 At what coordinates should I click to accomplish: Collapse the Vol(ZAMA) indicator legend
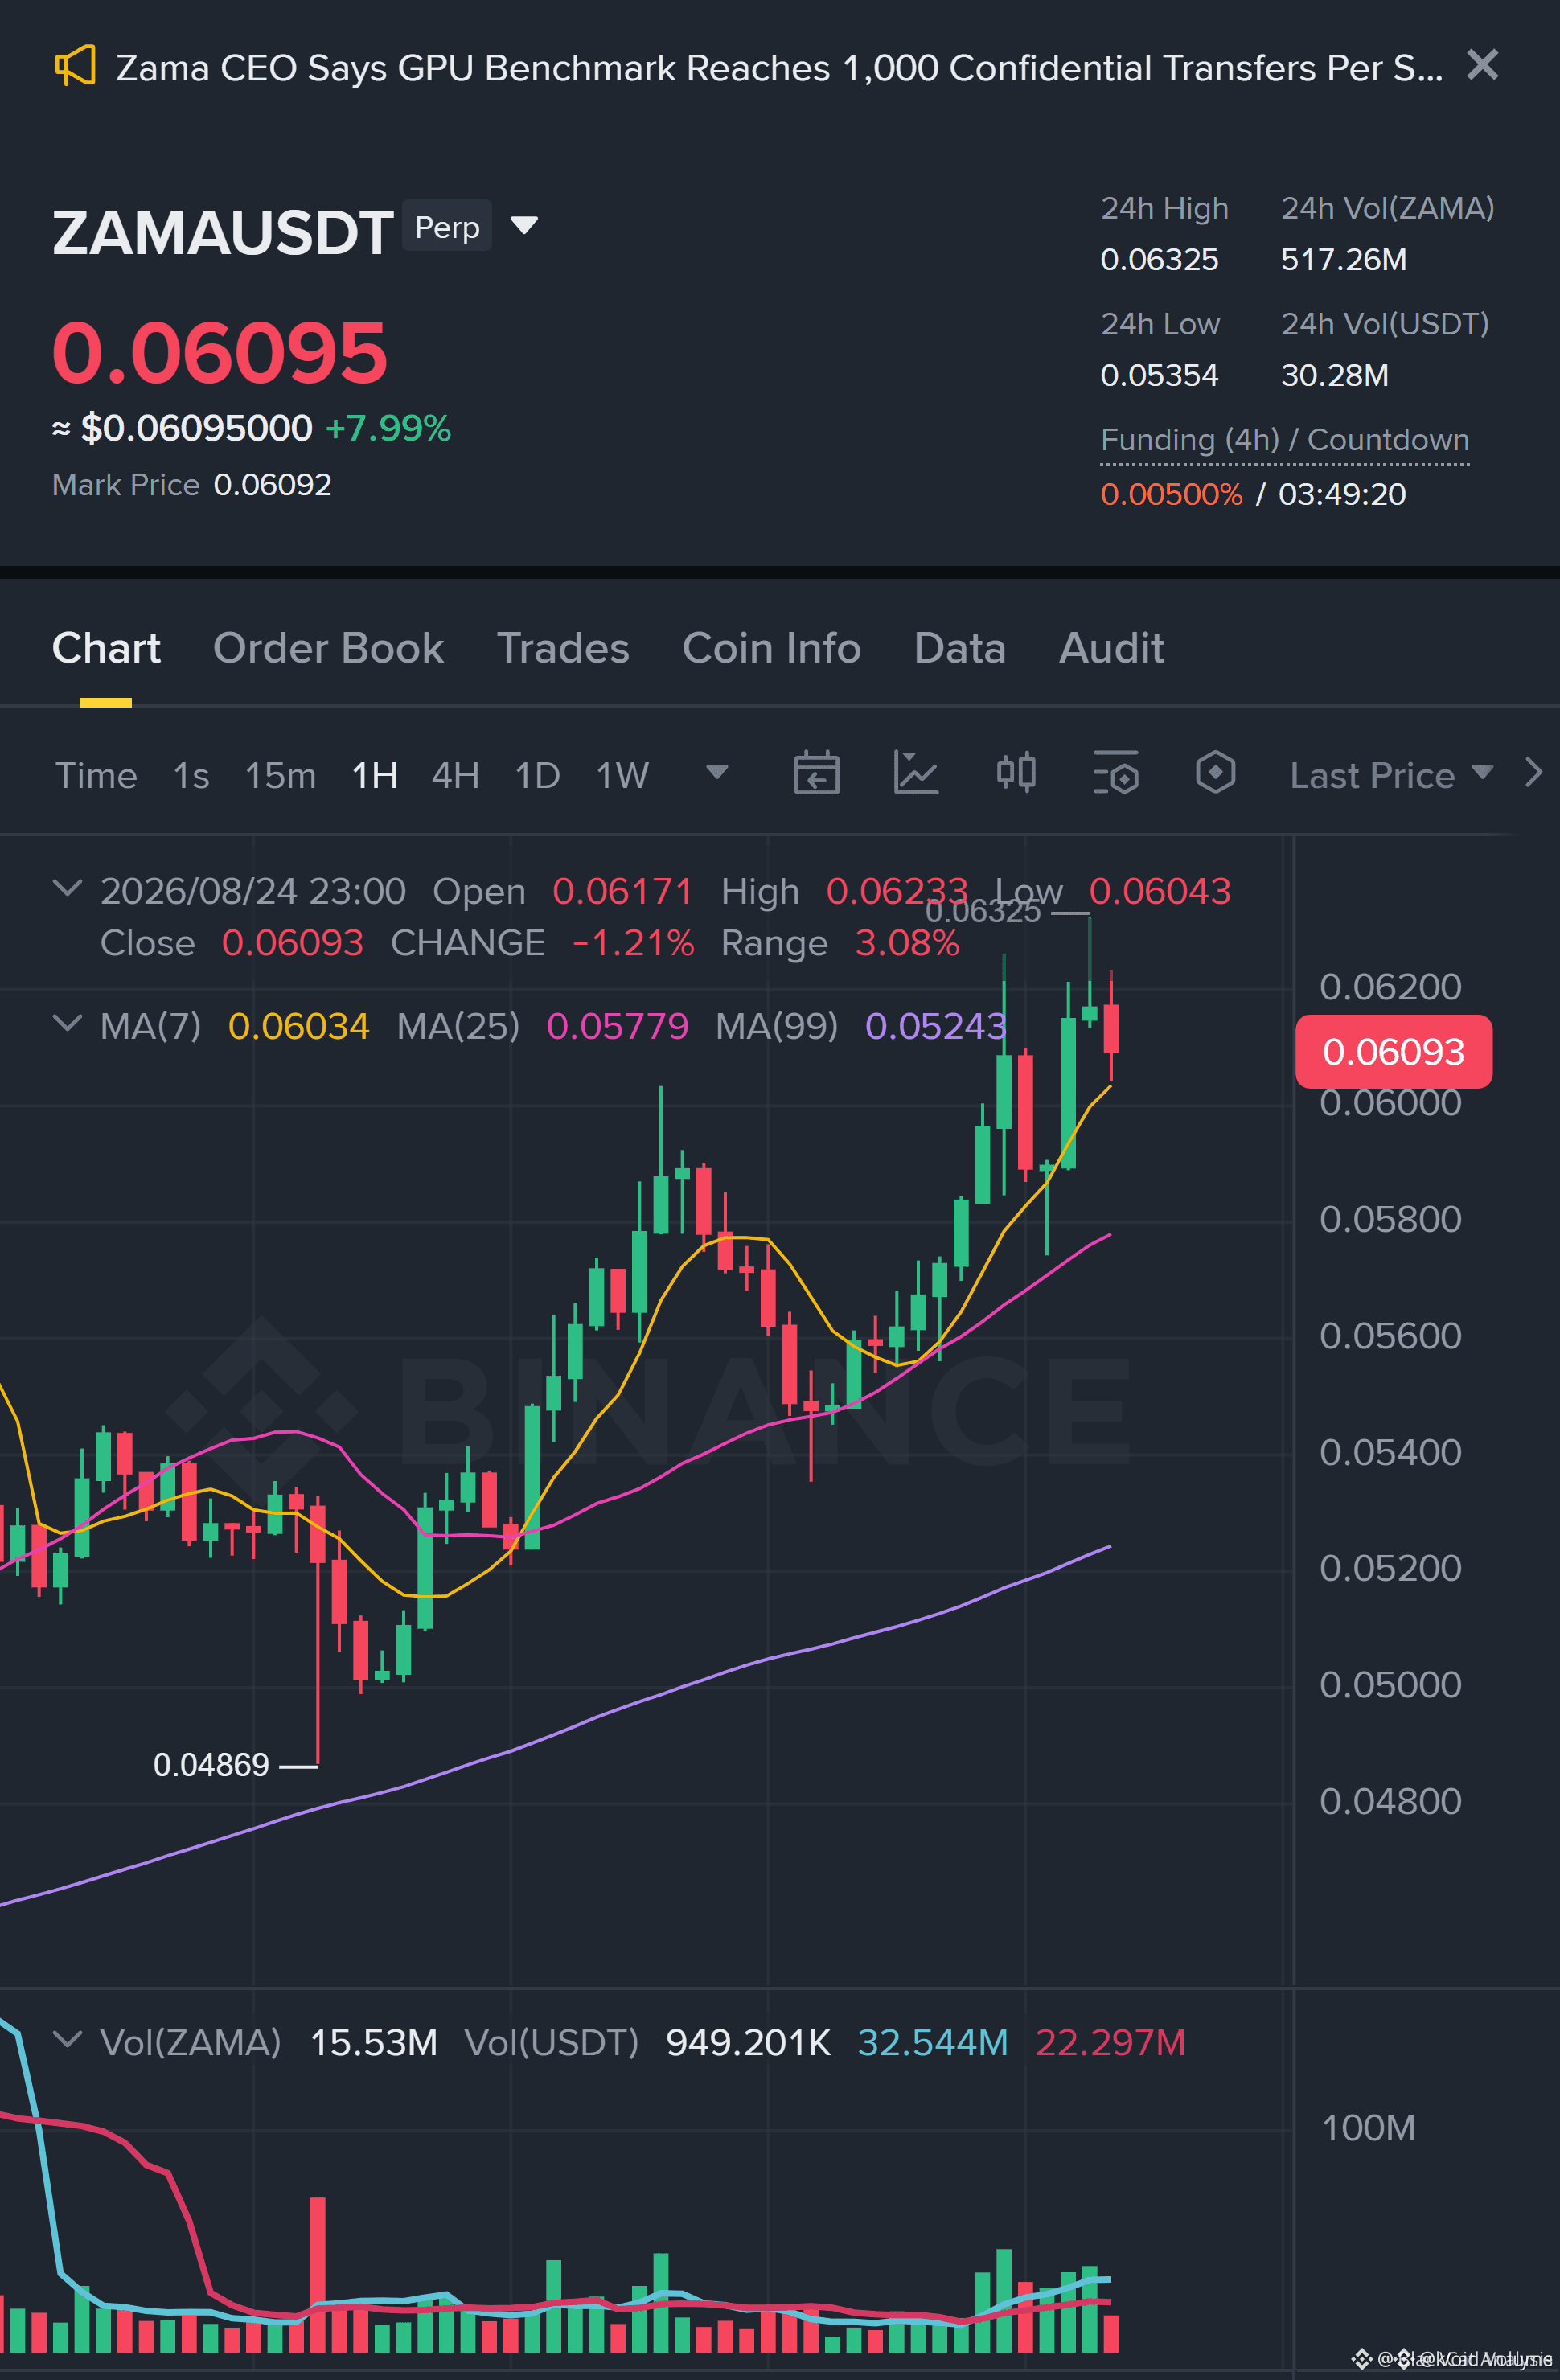click(67, 2039)
